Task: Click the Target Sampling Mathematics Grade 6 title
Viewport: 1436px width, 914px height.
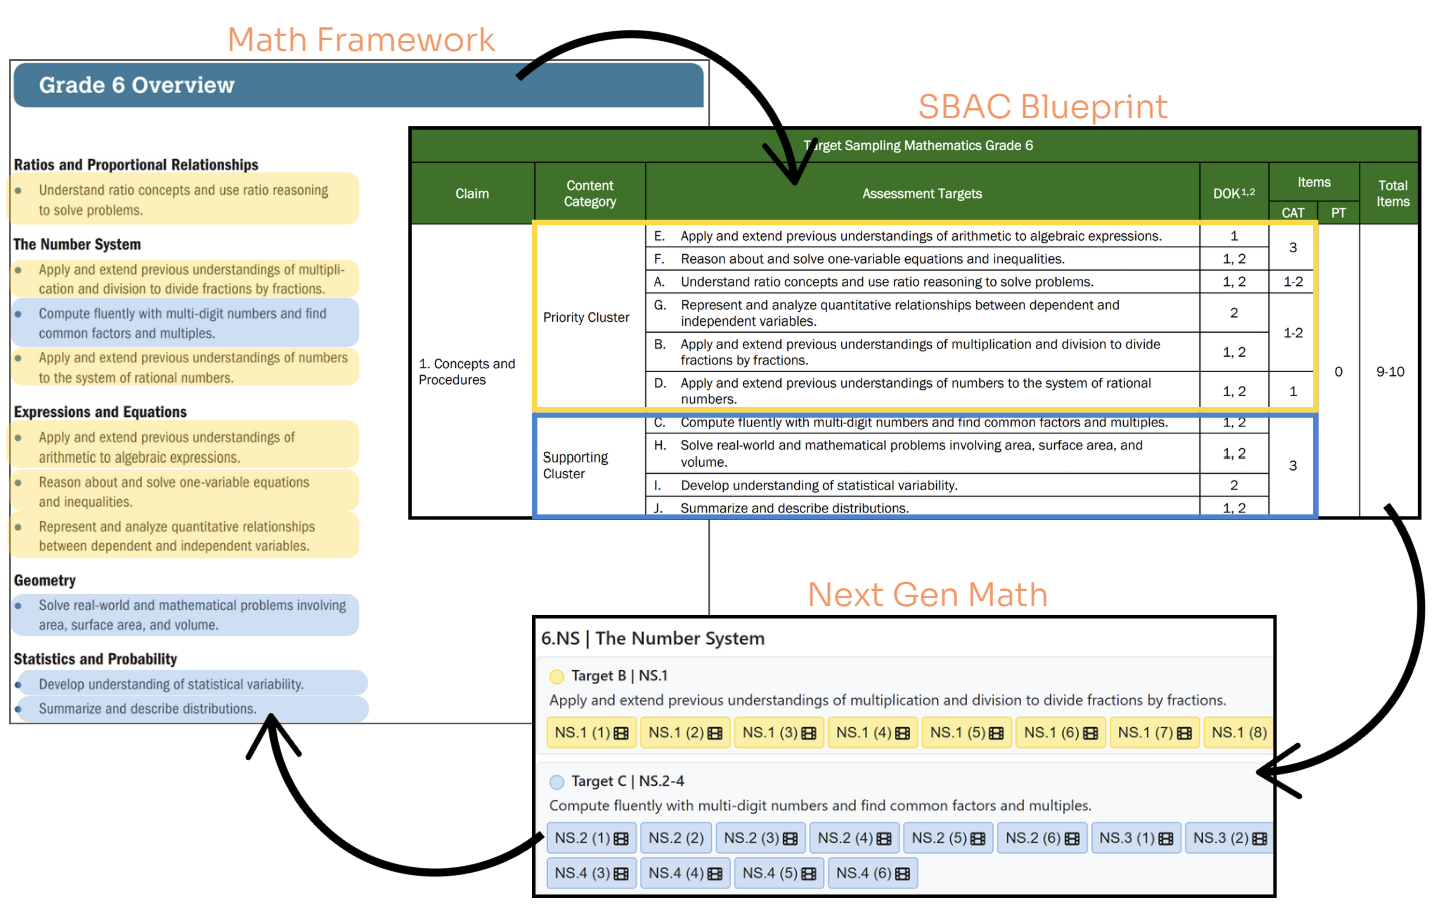Action: click(x=919, y=145)
